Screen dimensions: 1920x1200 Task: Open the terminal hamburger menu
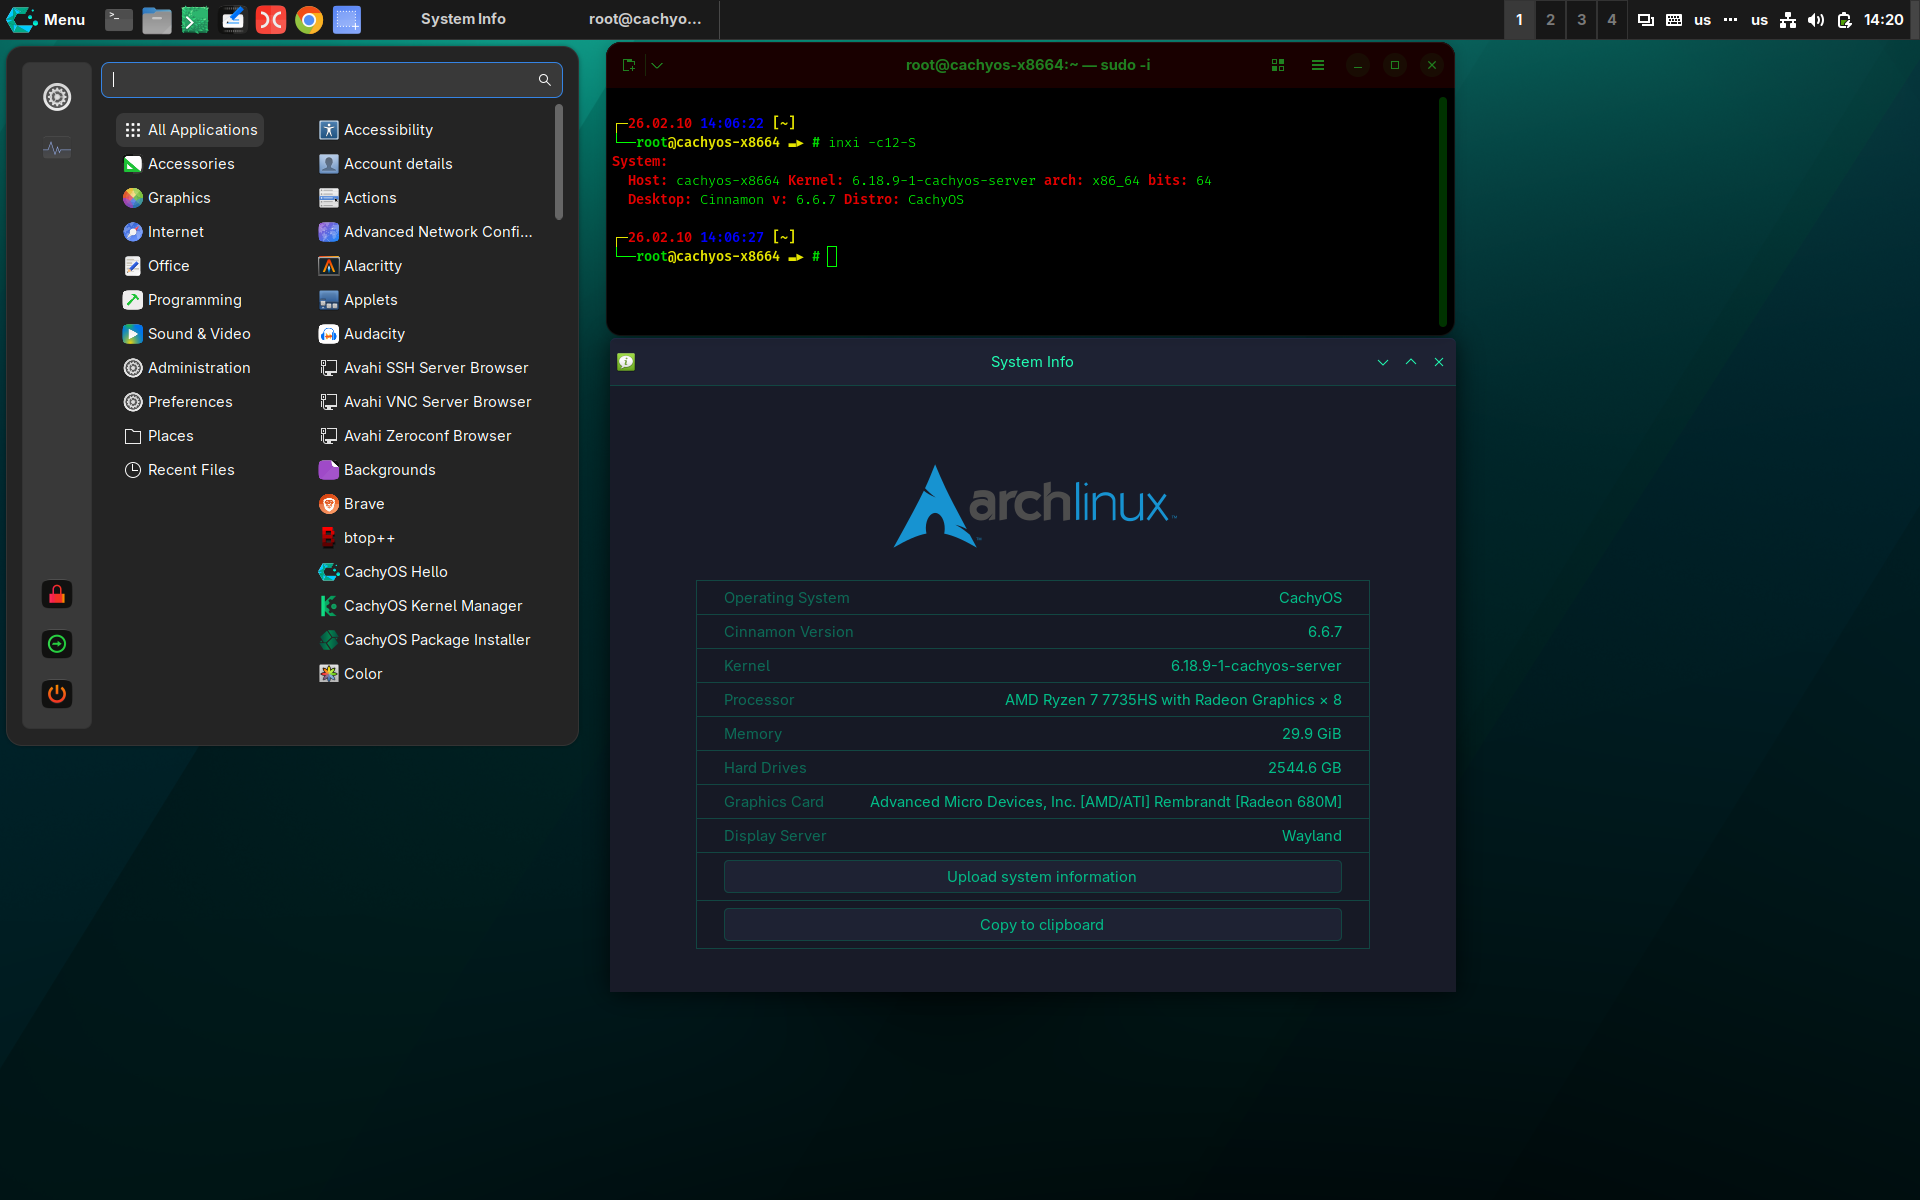pyautogui.click(x=1318, y=65)
